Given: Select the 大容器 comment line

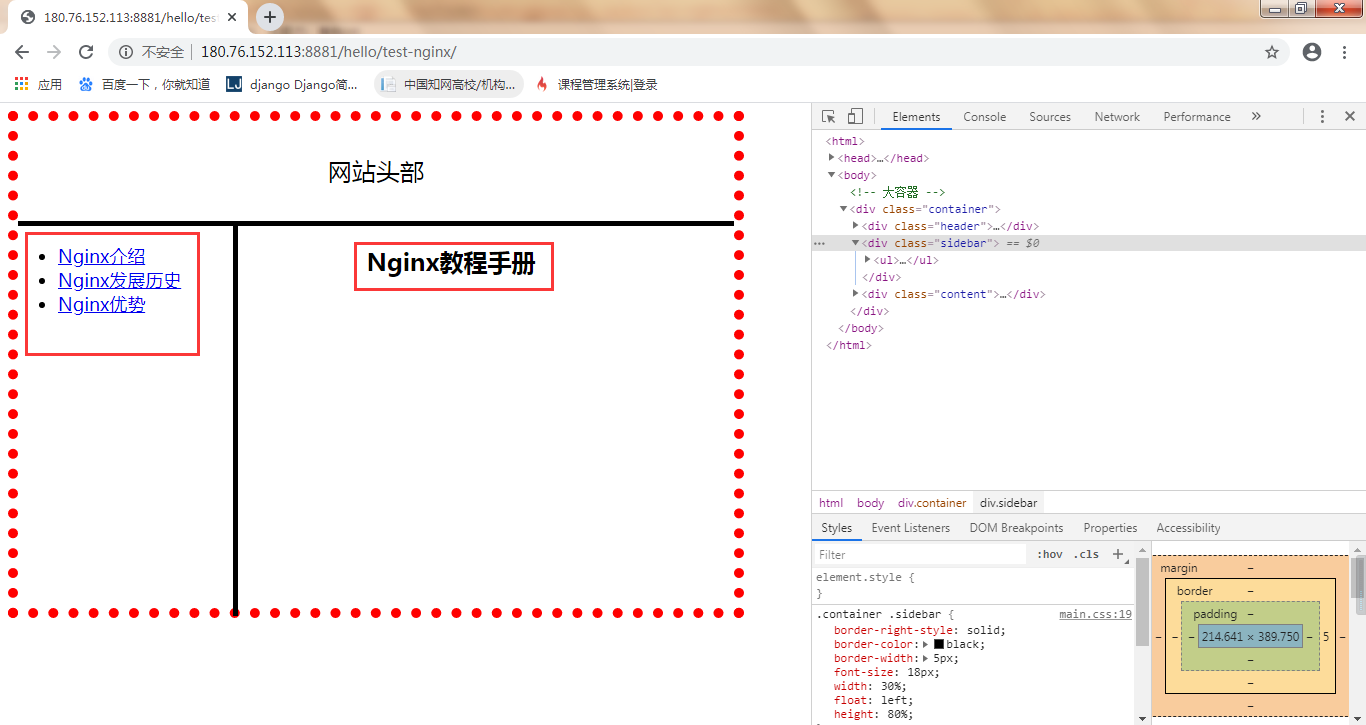Looking at the screenshot, I should (x=898, y=192).
